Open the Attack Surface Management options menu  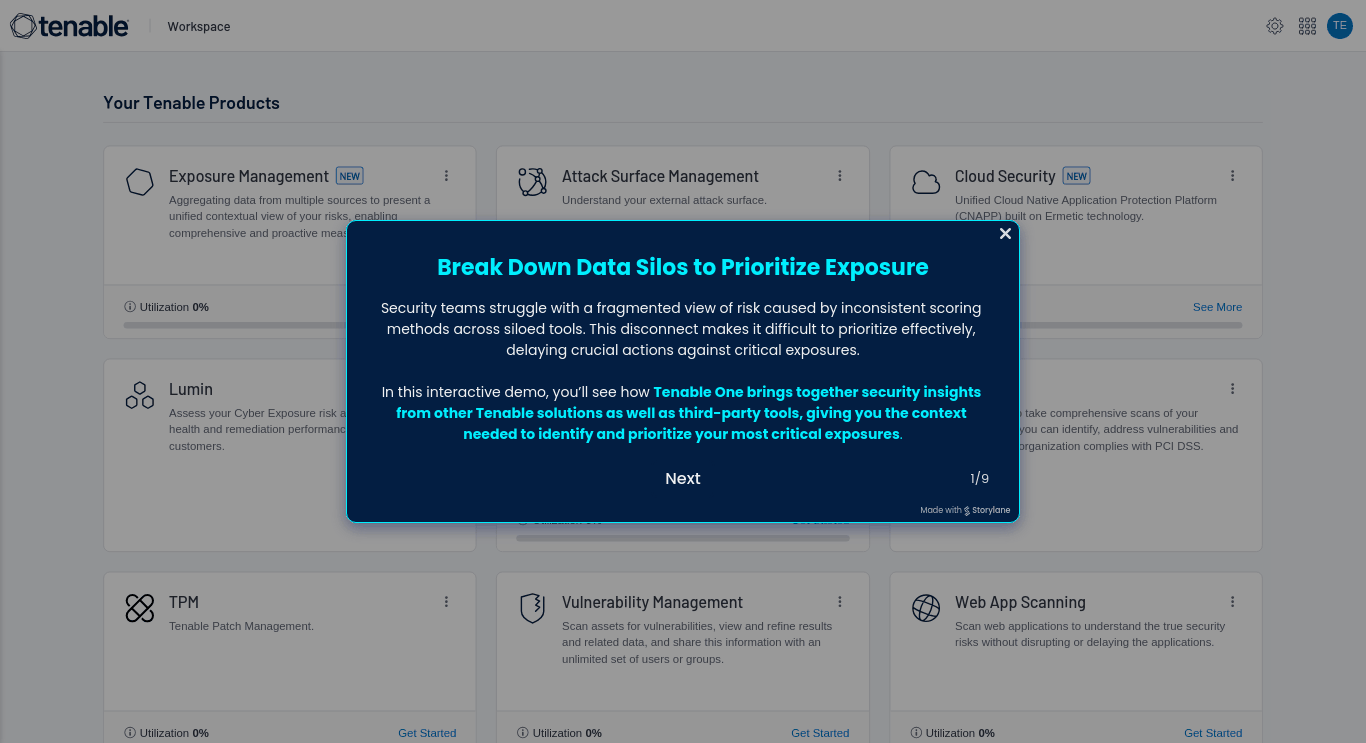(x=839, y=175)
